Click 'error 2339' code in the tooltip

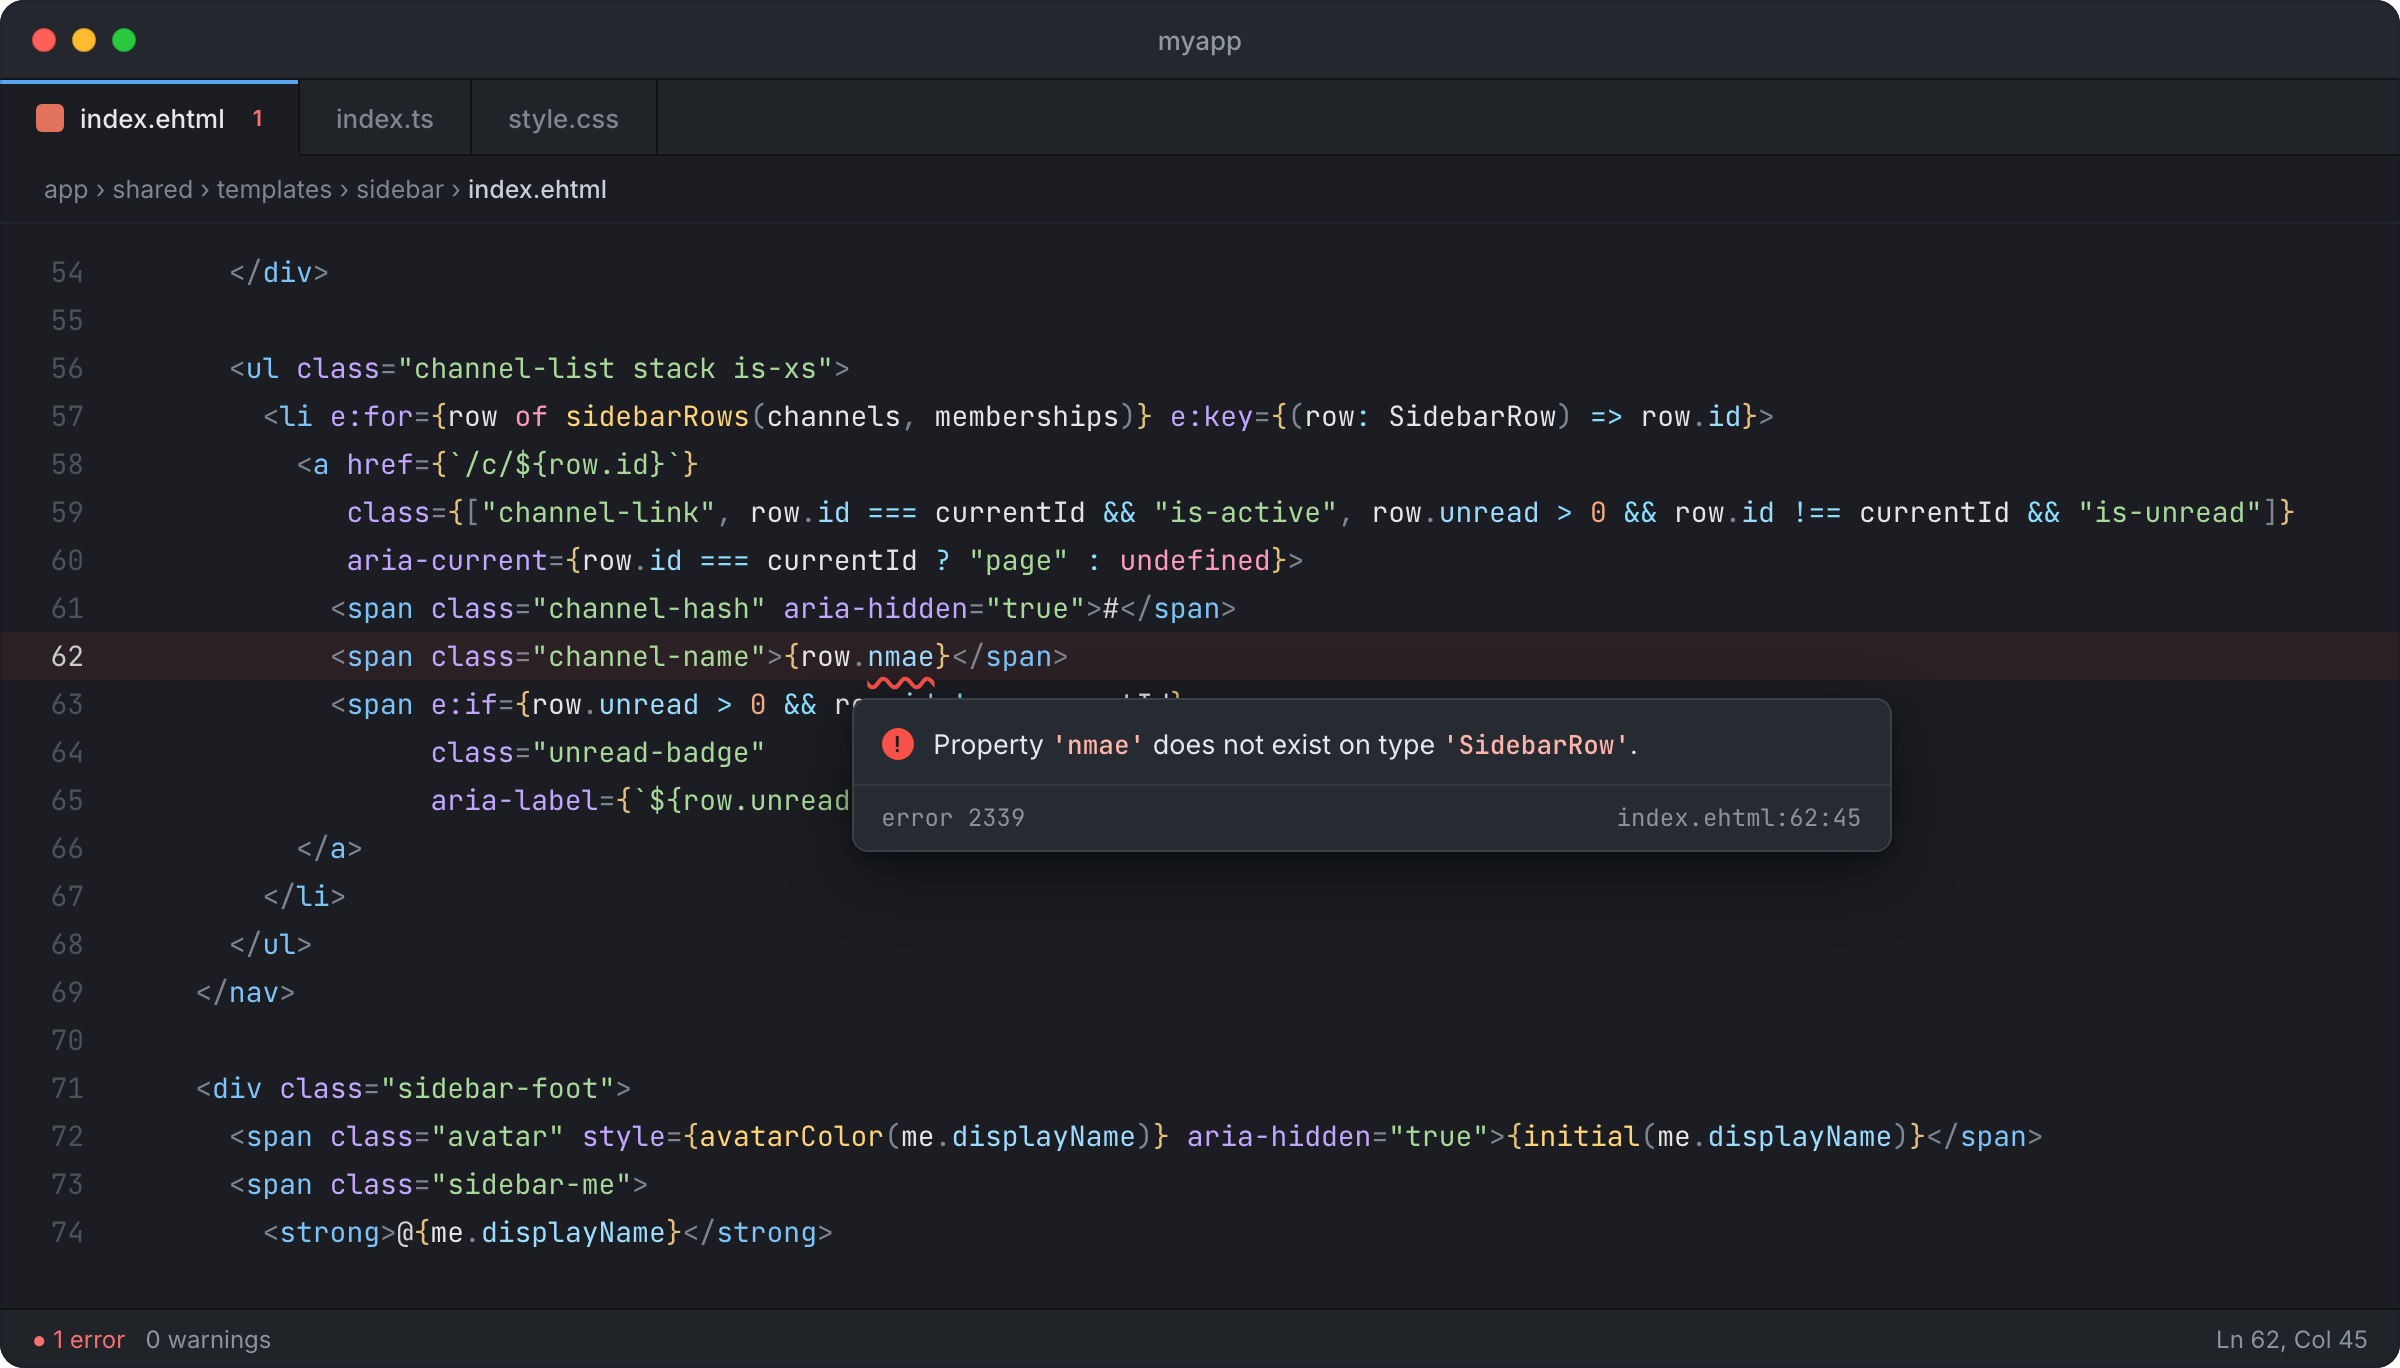[953, 818]
